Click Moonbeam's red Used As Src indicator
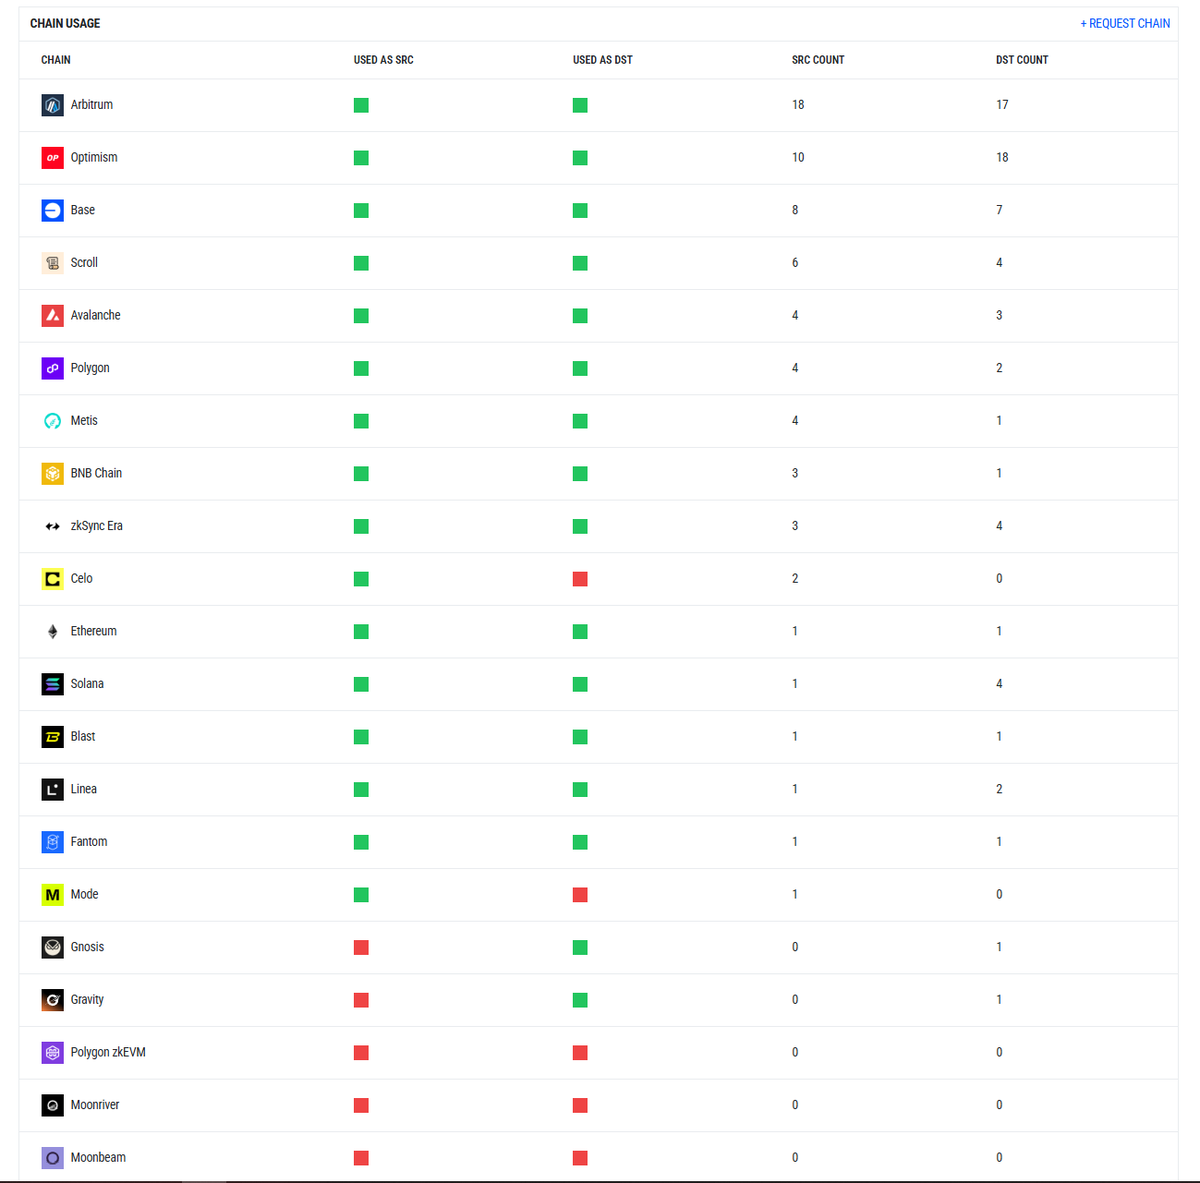 (361, 1158)
